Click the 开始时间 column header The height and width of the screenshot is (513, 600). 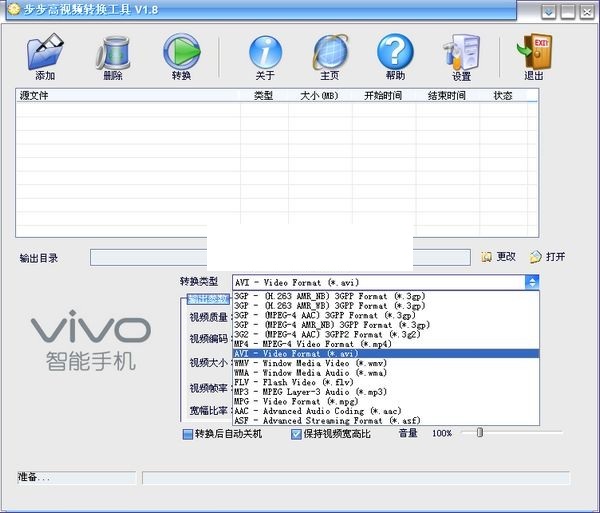click(x=384, y=95)
